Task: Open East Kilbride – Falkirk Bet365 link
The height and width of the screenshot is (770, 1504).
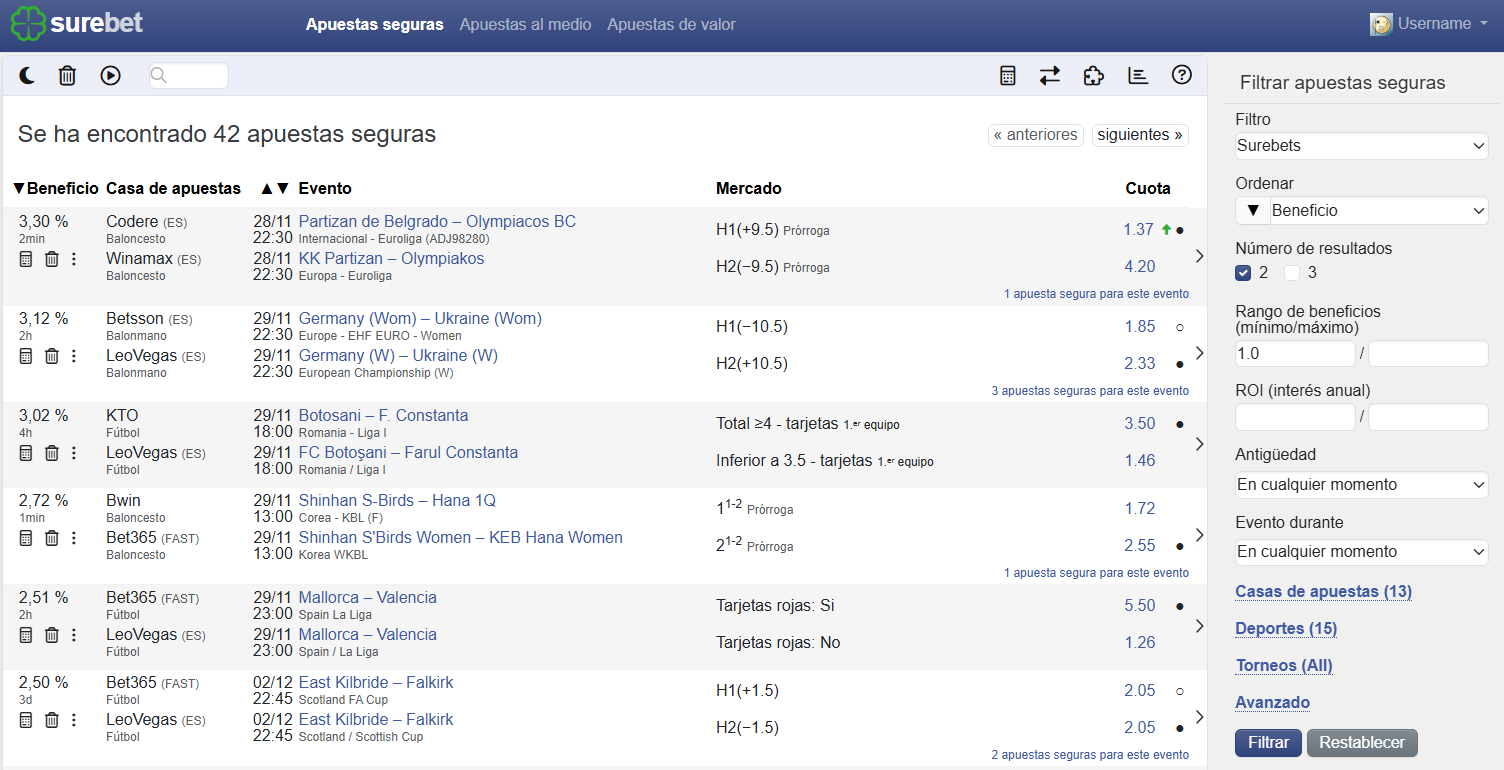Action: point(376,682)
